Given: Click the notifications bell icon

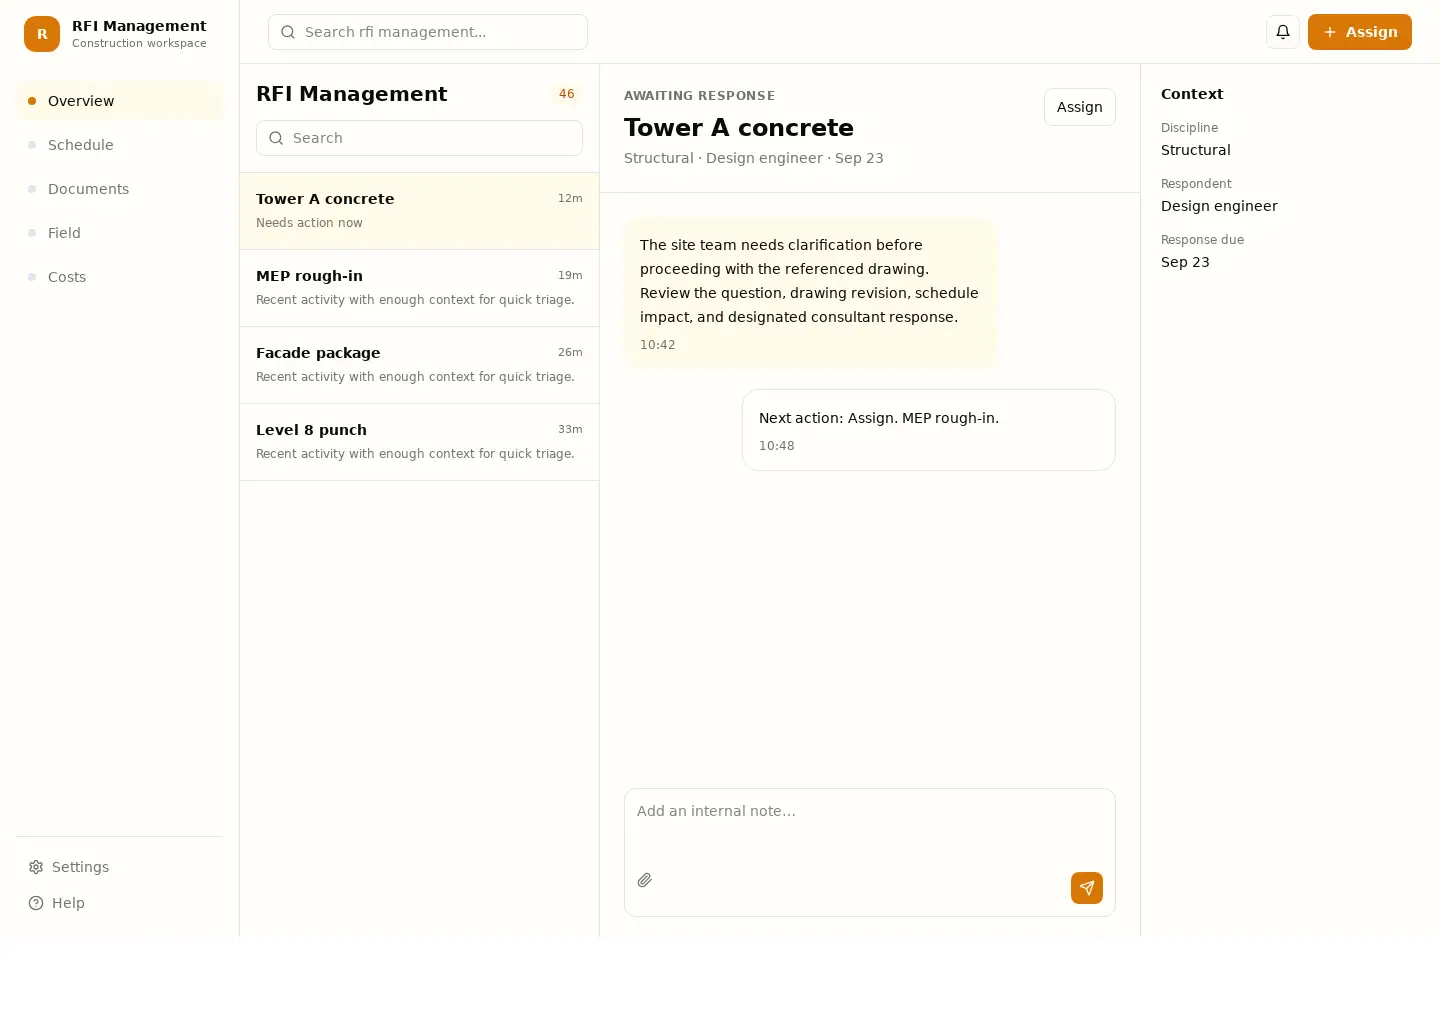Looking at the screenshot, I should pos(1283,32).
